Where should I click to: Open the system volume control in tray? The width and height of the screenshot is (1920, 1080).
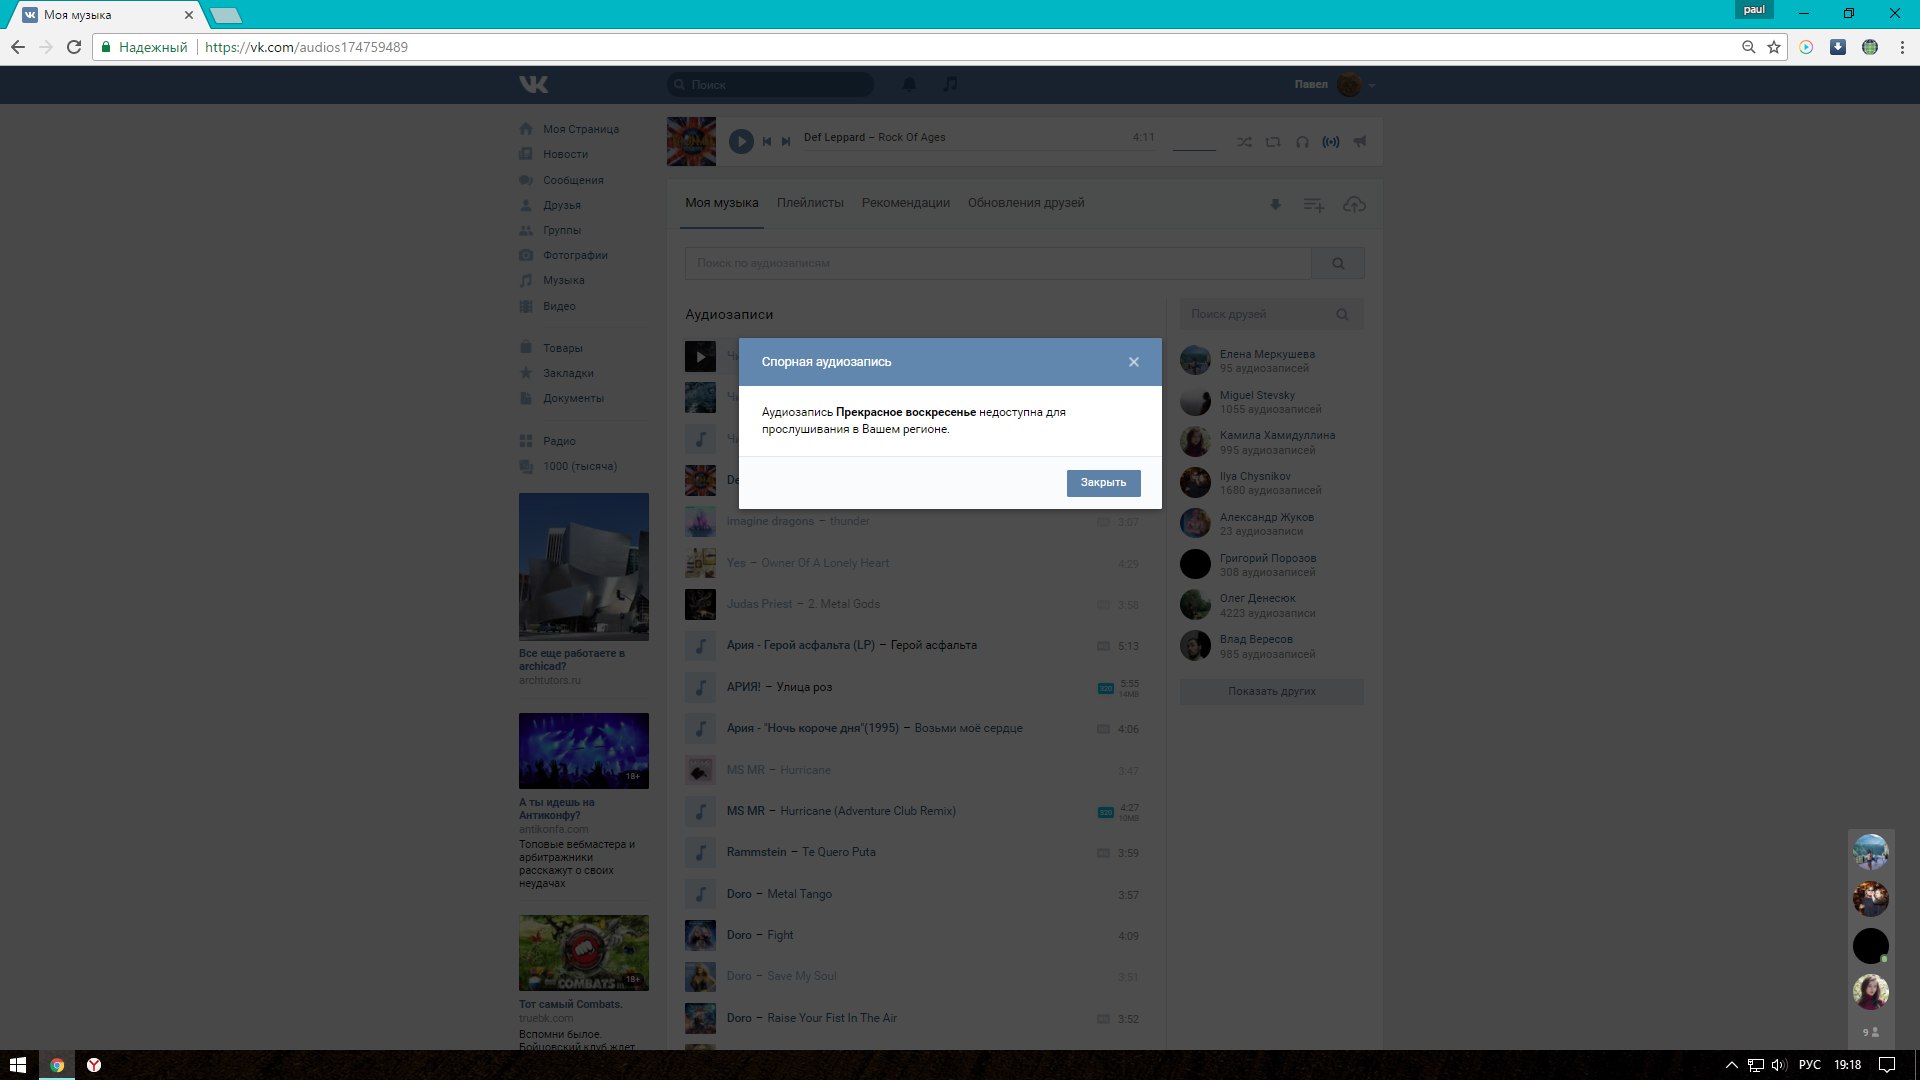point(1779,1065)
